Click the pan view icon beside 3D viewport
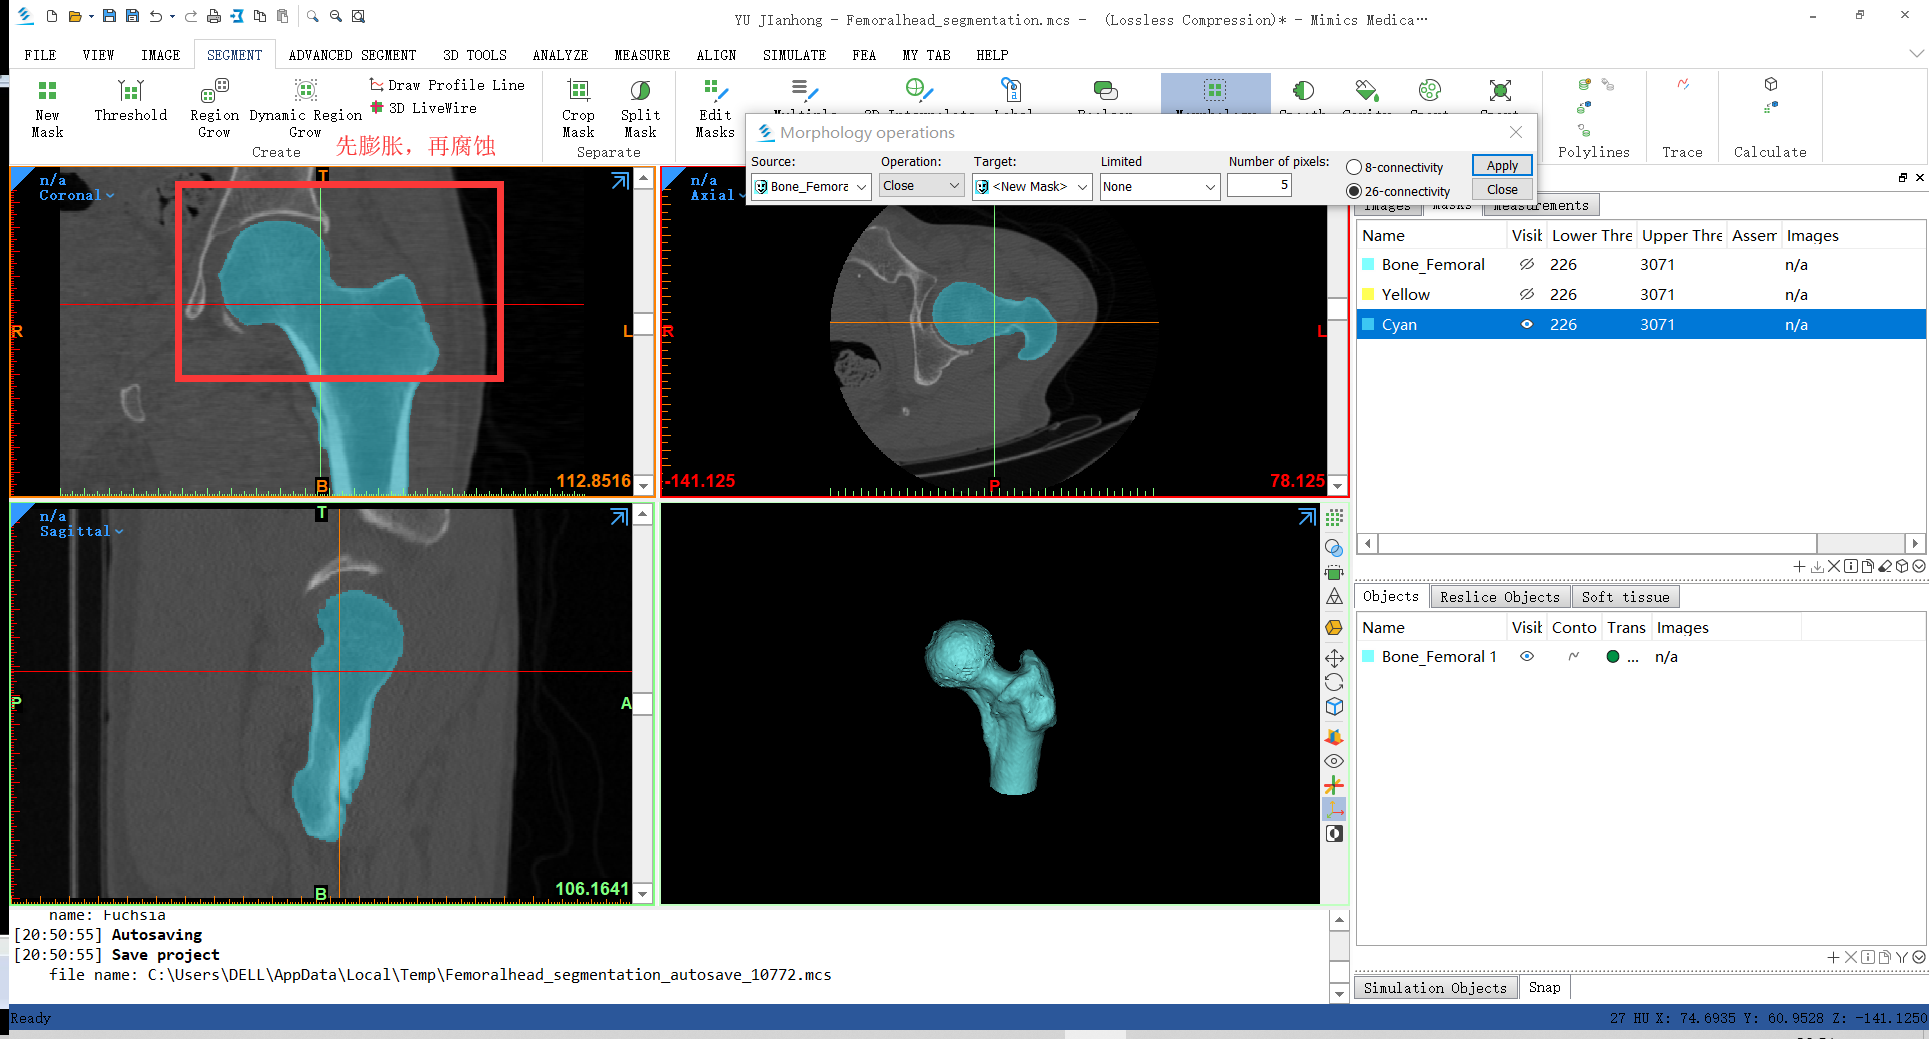Image resolution: width=1929 pixels, height=1039 pixels. (1334, 658)
